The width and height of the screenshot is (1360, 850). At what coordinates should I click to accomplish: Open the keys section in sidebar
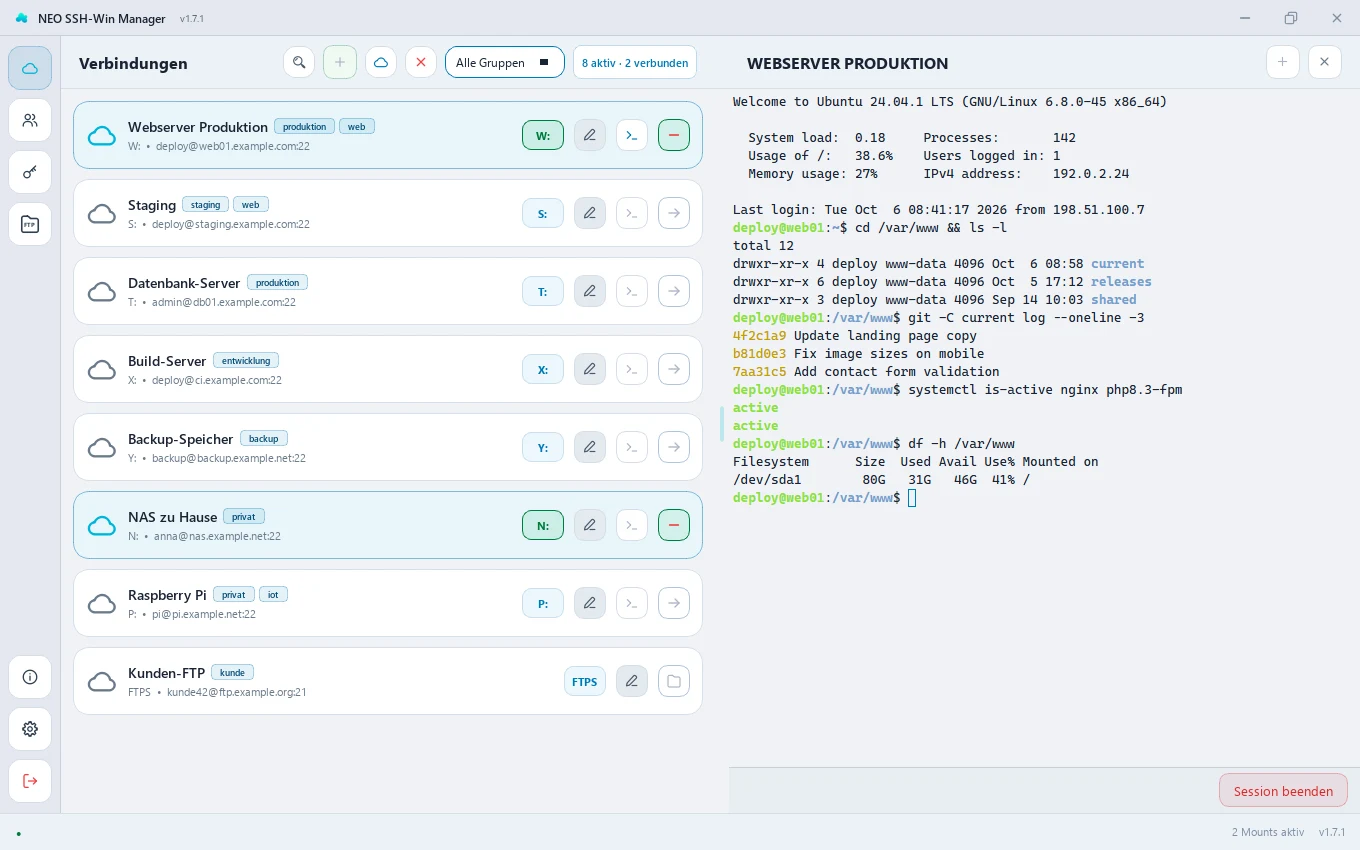(30, 172)
